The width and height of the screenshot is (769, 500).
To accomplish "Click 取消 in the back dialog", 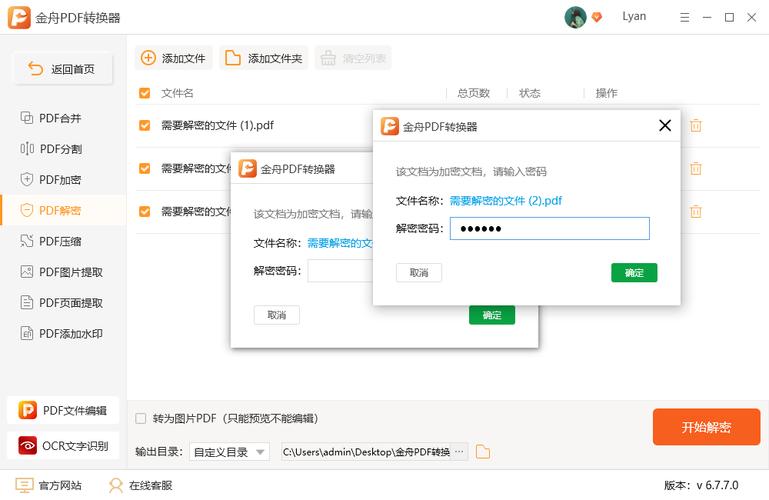I will 277,315.
